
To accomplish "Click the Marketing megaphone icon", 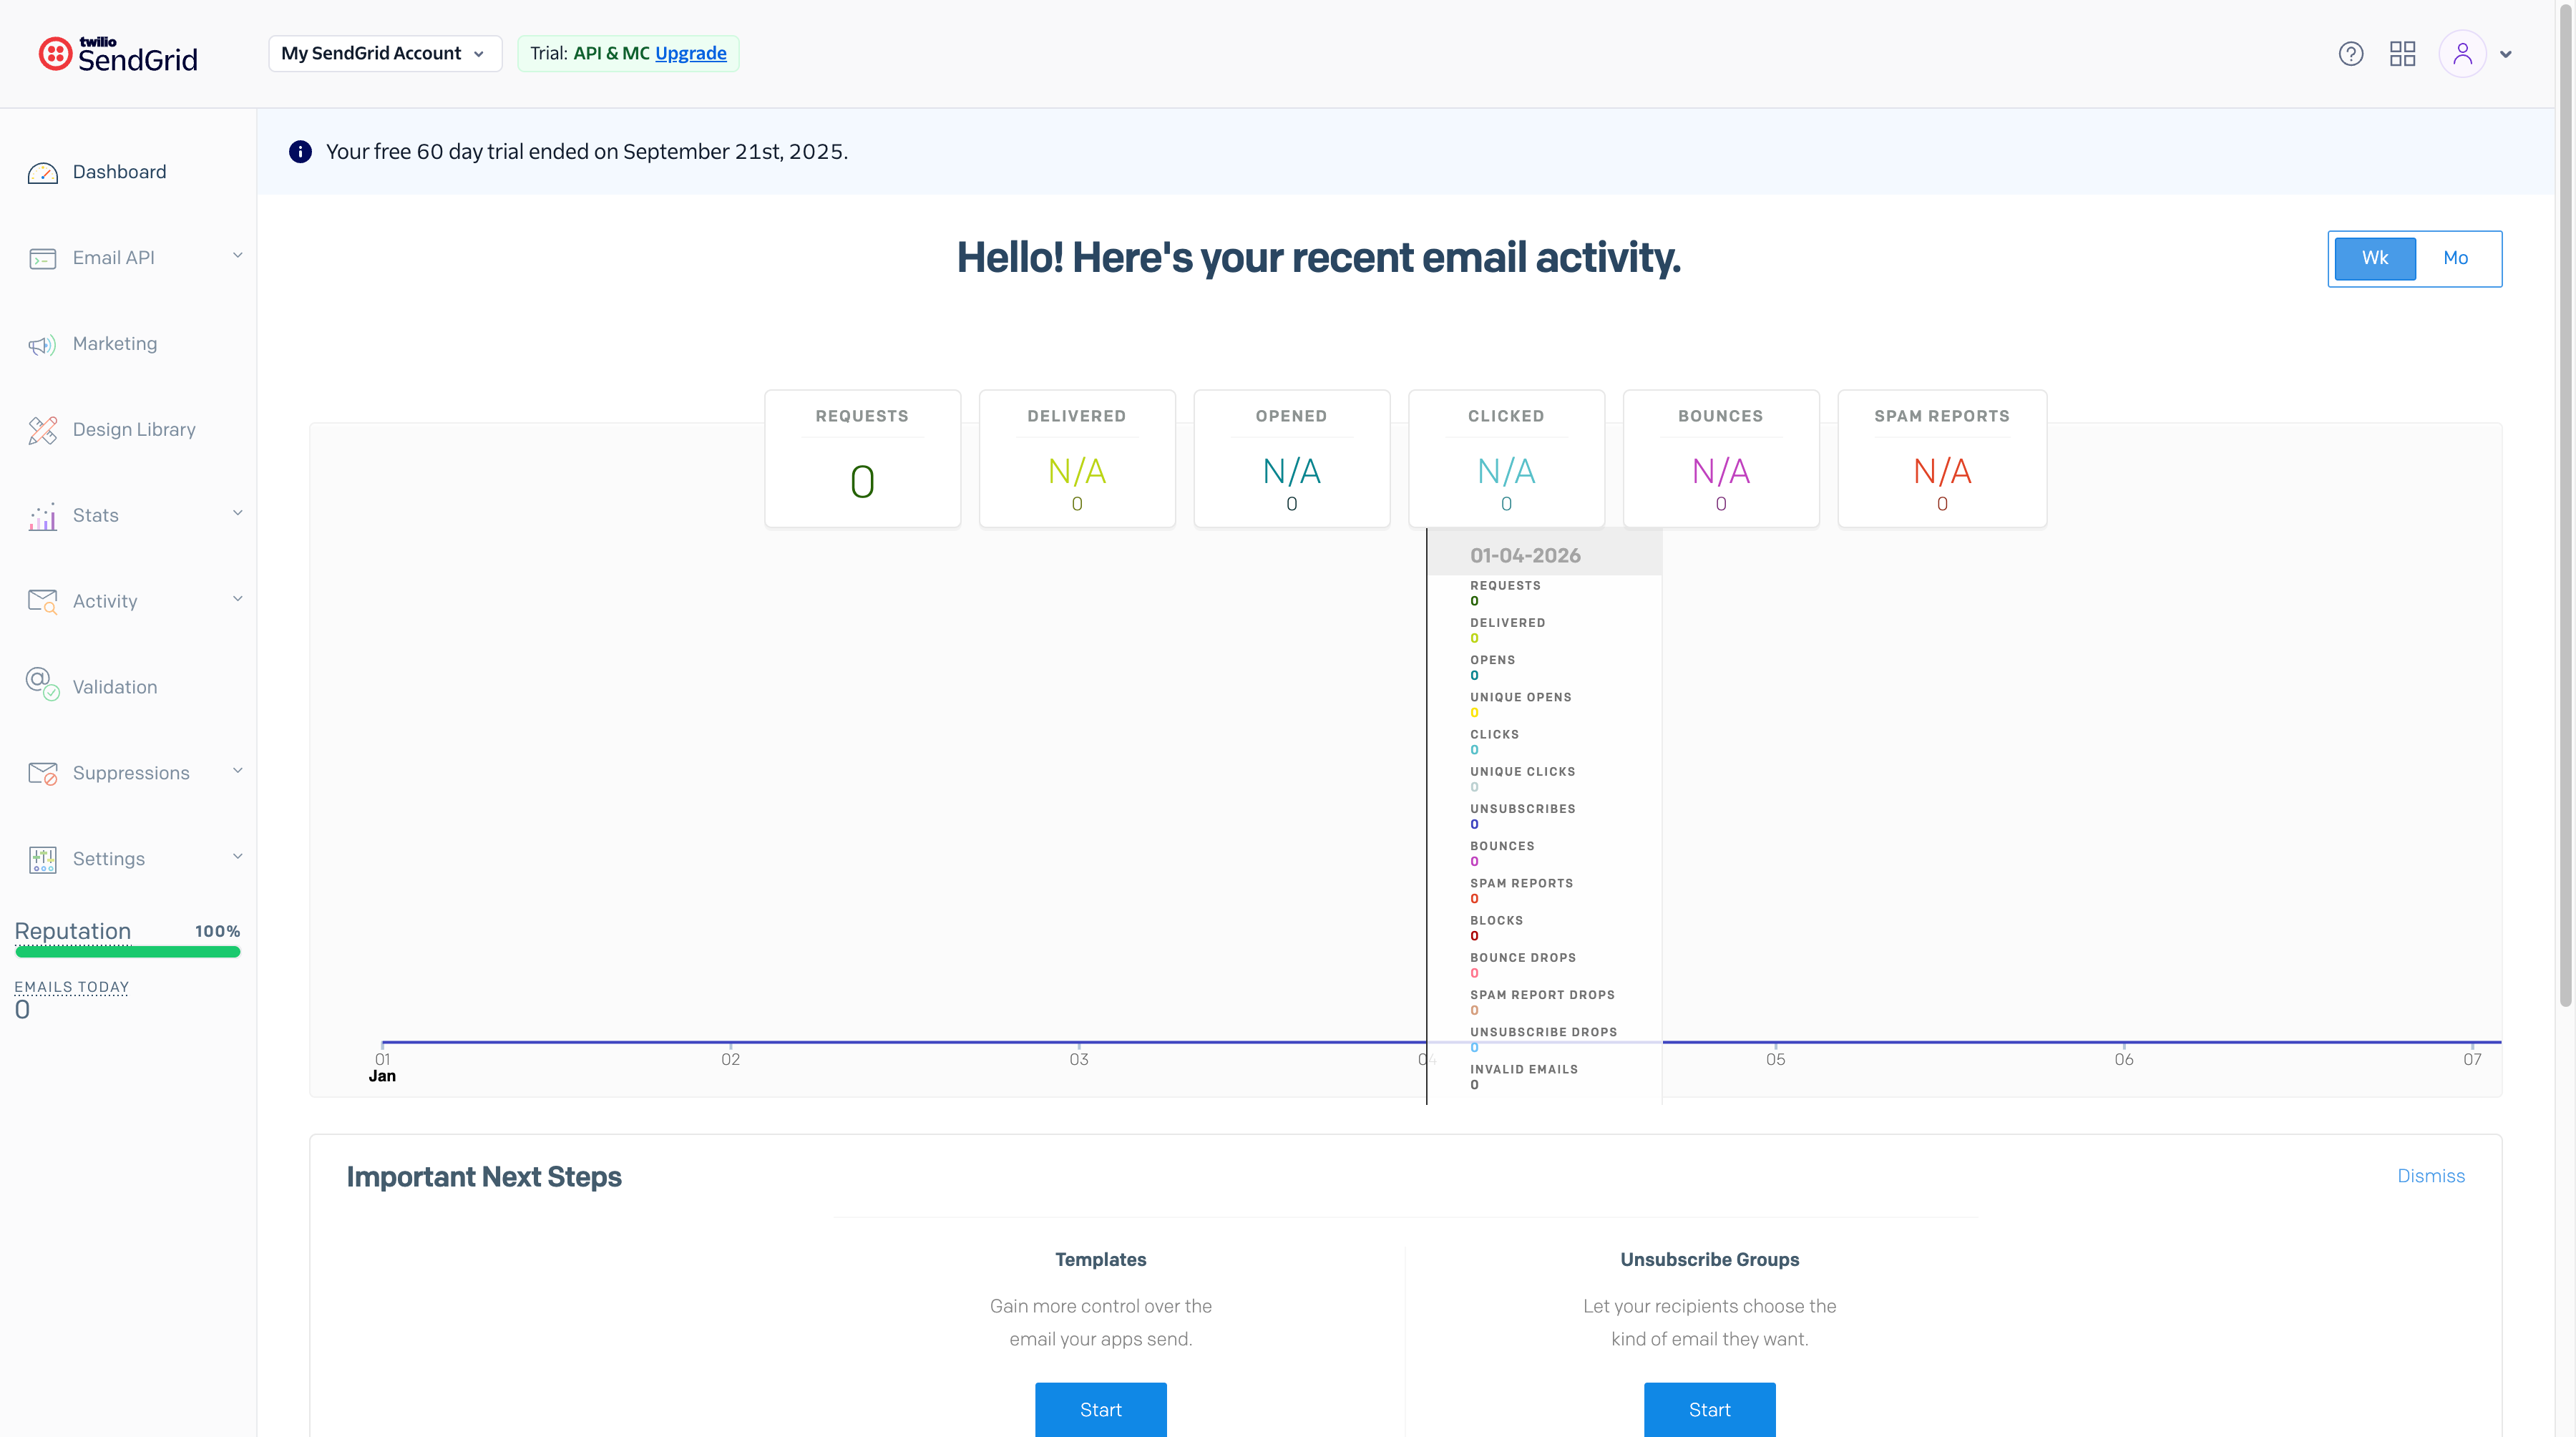I will click(x=42, y=345).
